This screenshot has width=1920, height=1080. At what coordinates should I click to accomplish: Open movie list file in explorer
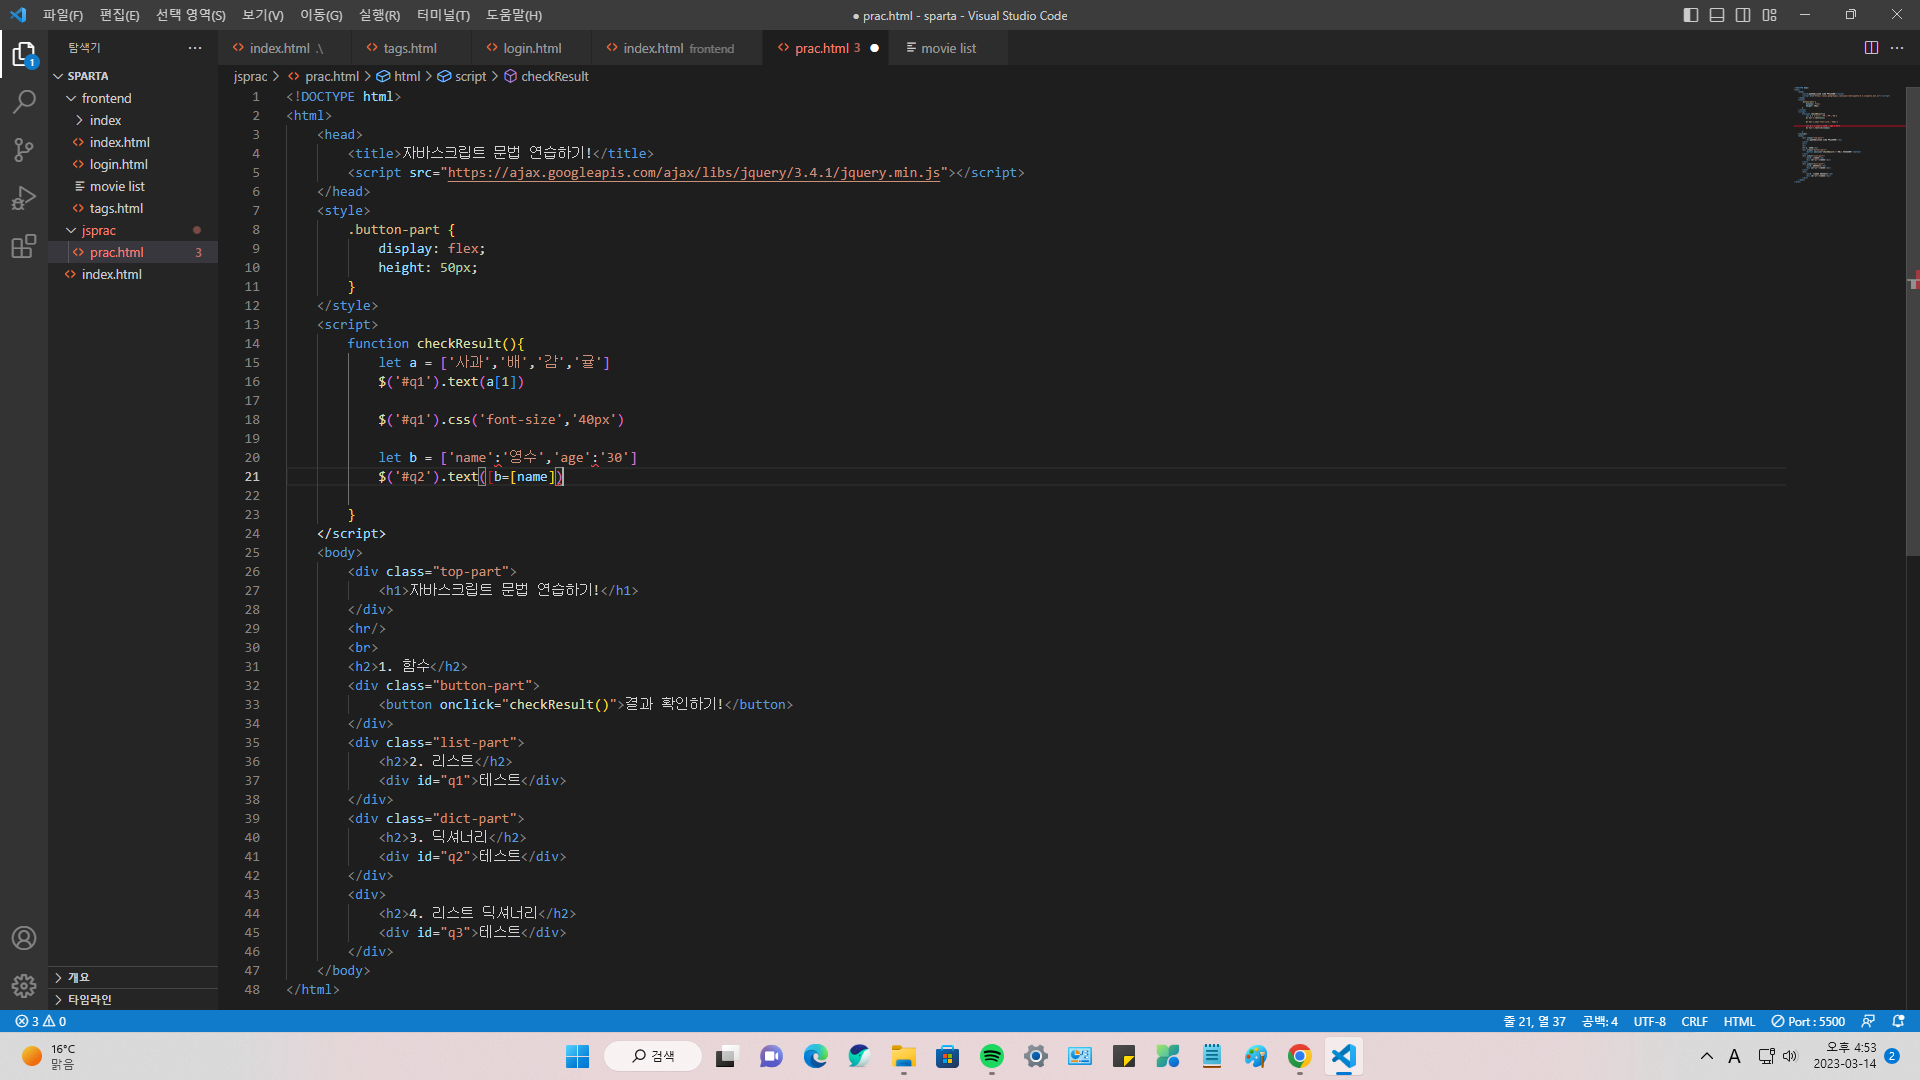(133, 186)
